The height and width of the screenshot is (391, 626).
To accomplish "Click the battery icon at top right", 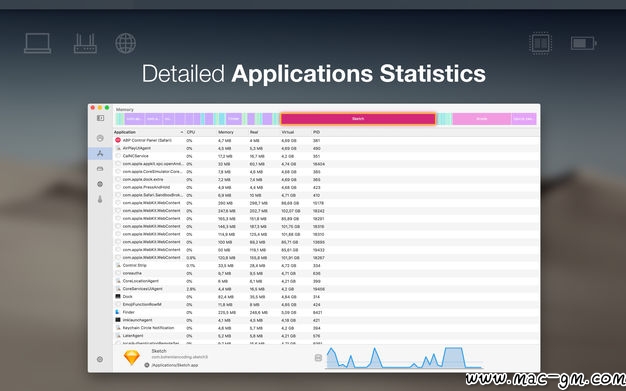I will click(584, 43).
